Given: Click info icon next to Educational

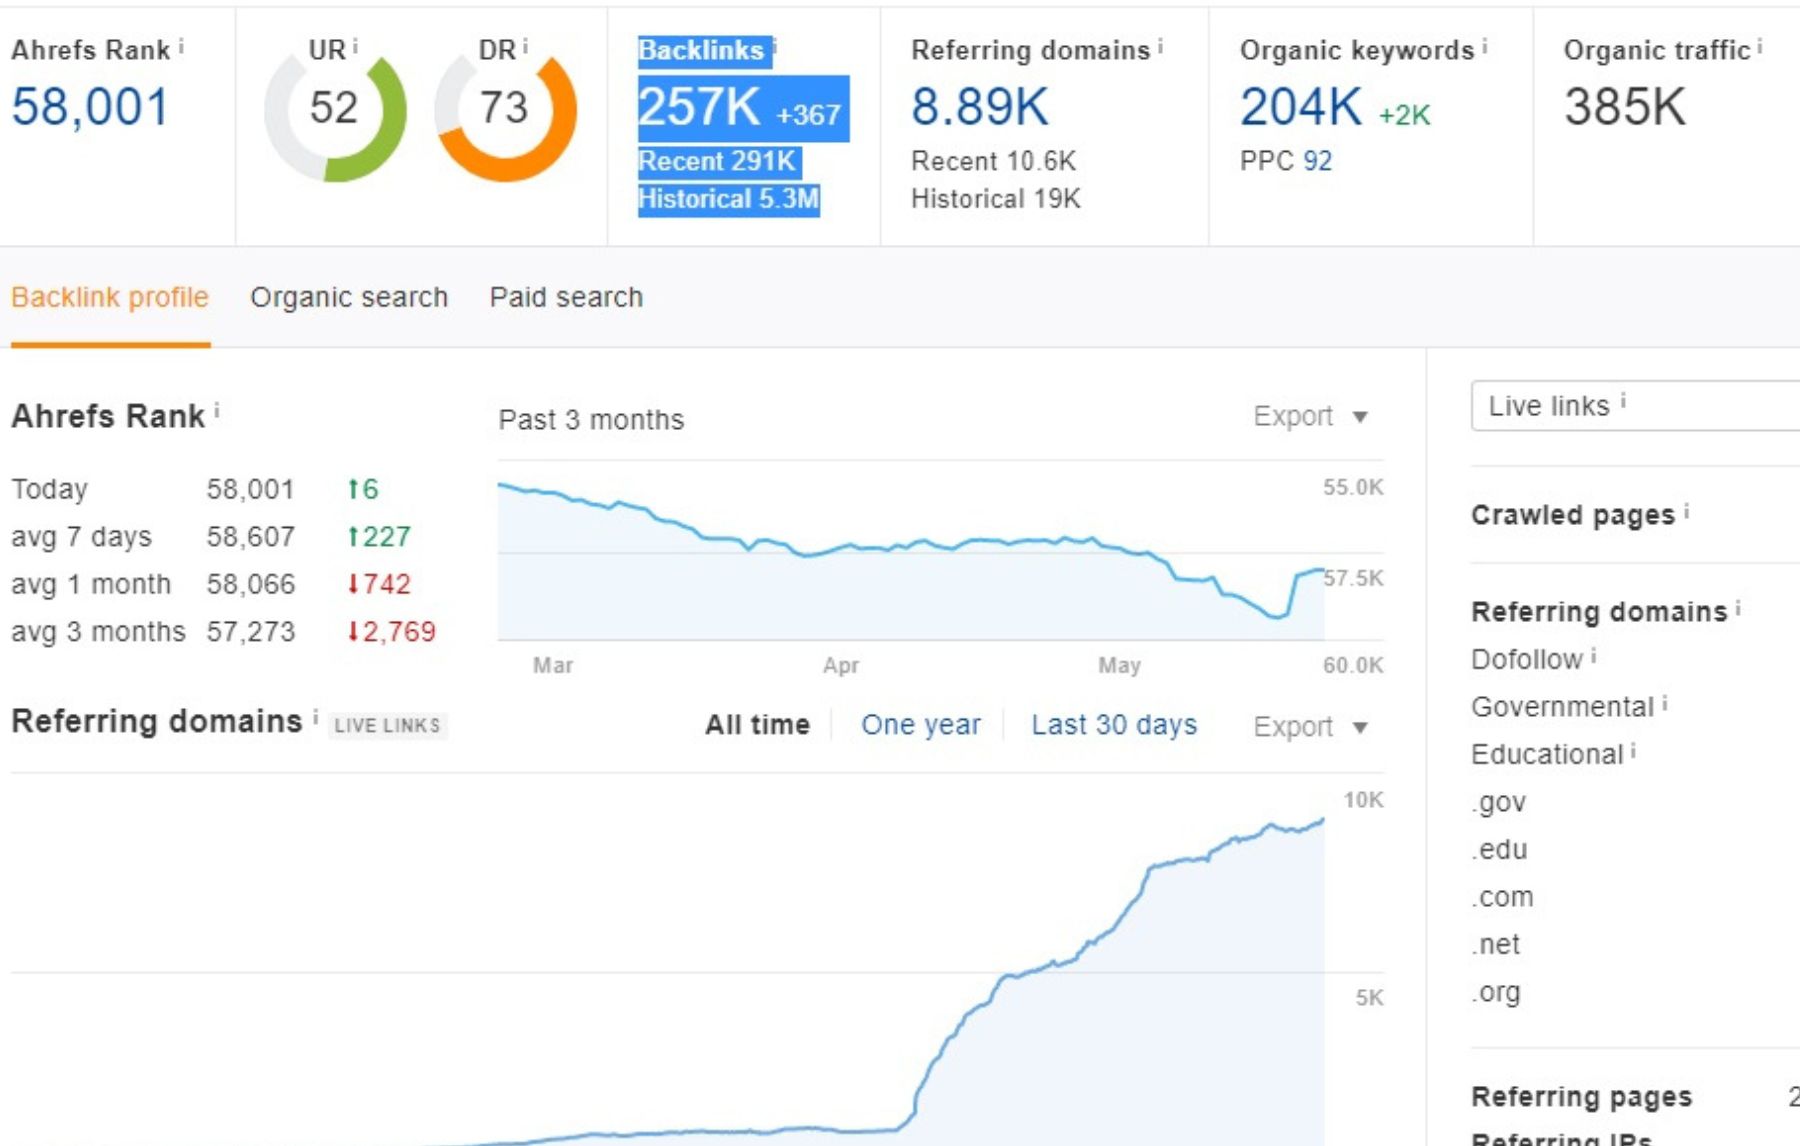Looking at the screenshot, I should pyautogui.click(x=1633, y=750).
